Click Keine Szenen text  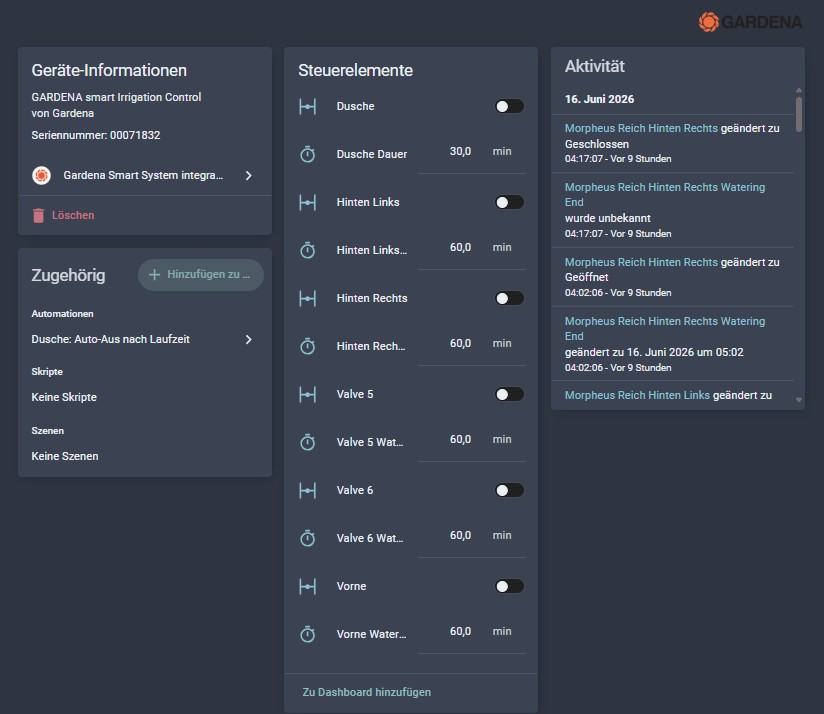point(65,457)
